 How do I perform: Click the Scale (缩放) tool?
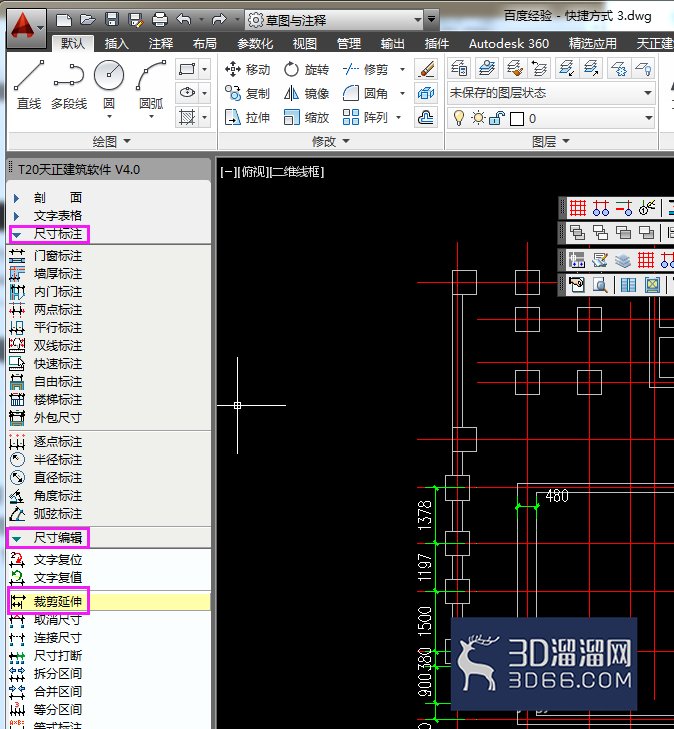306,117
